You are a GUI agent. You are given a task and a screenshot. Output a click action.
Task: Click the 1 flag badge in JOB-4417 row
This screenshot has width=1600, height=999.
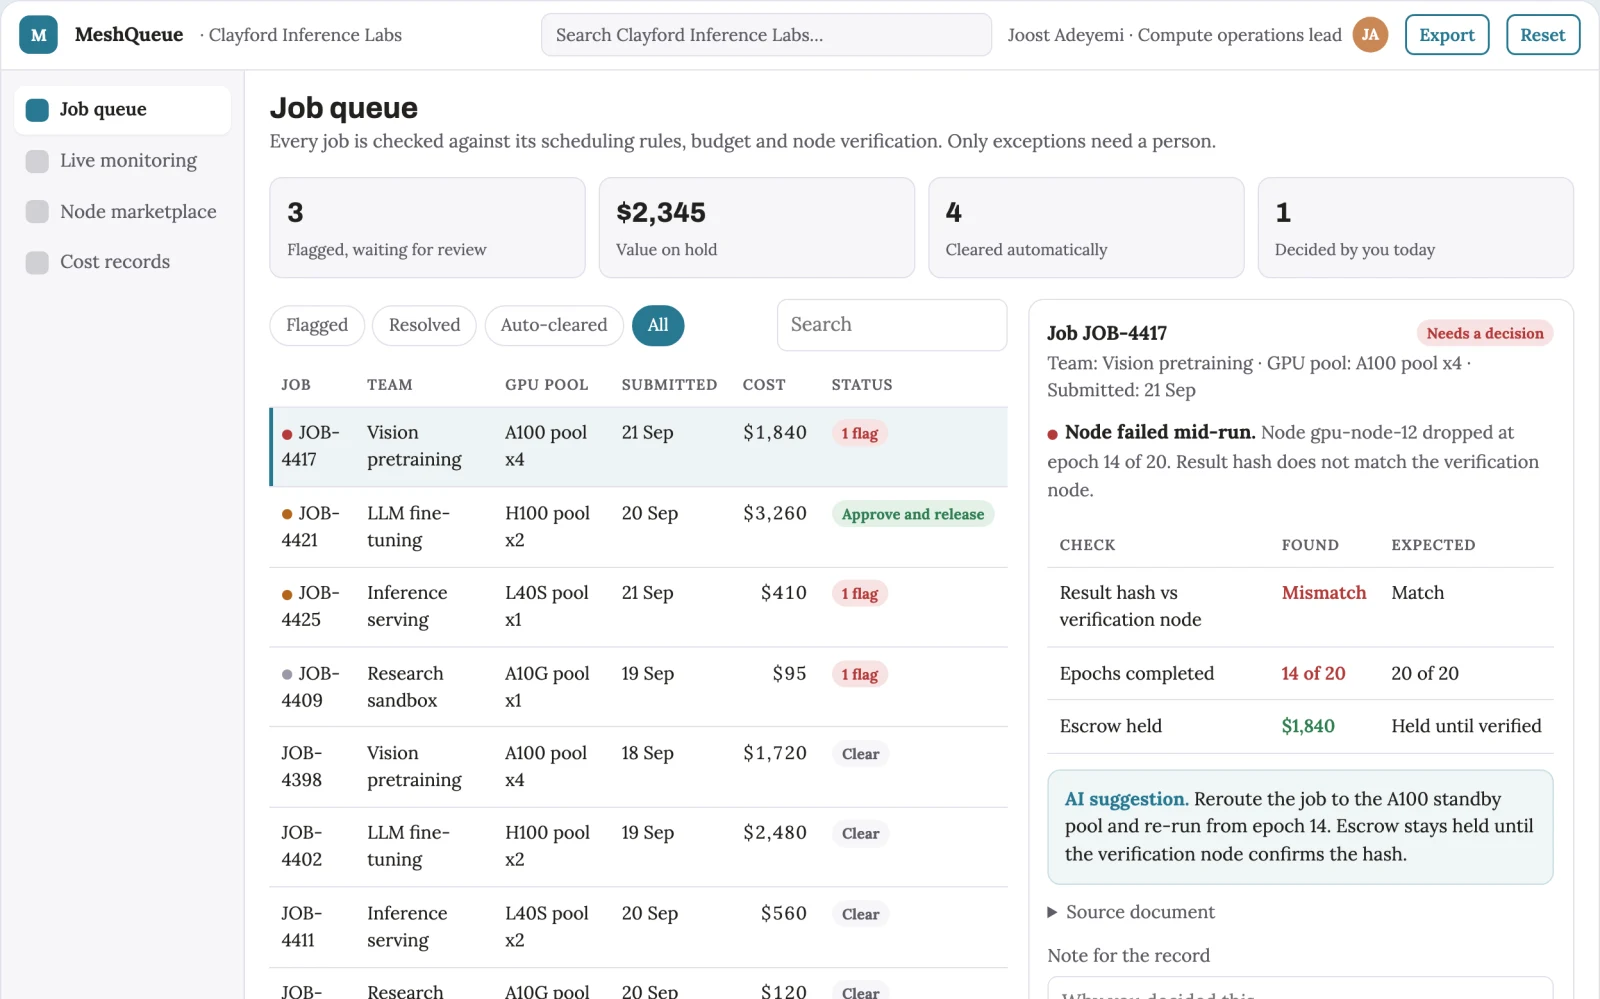click(x=860, y=433)
